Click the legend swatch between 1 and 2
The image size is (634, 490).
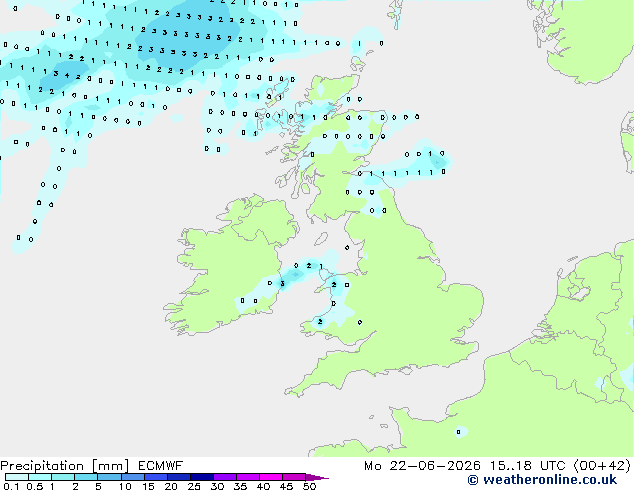coord(63,477)
